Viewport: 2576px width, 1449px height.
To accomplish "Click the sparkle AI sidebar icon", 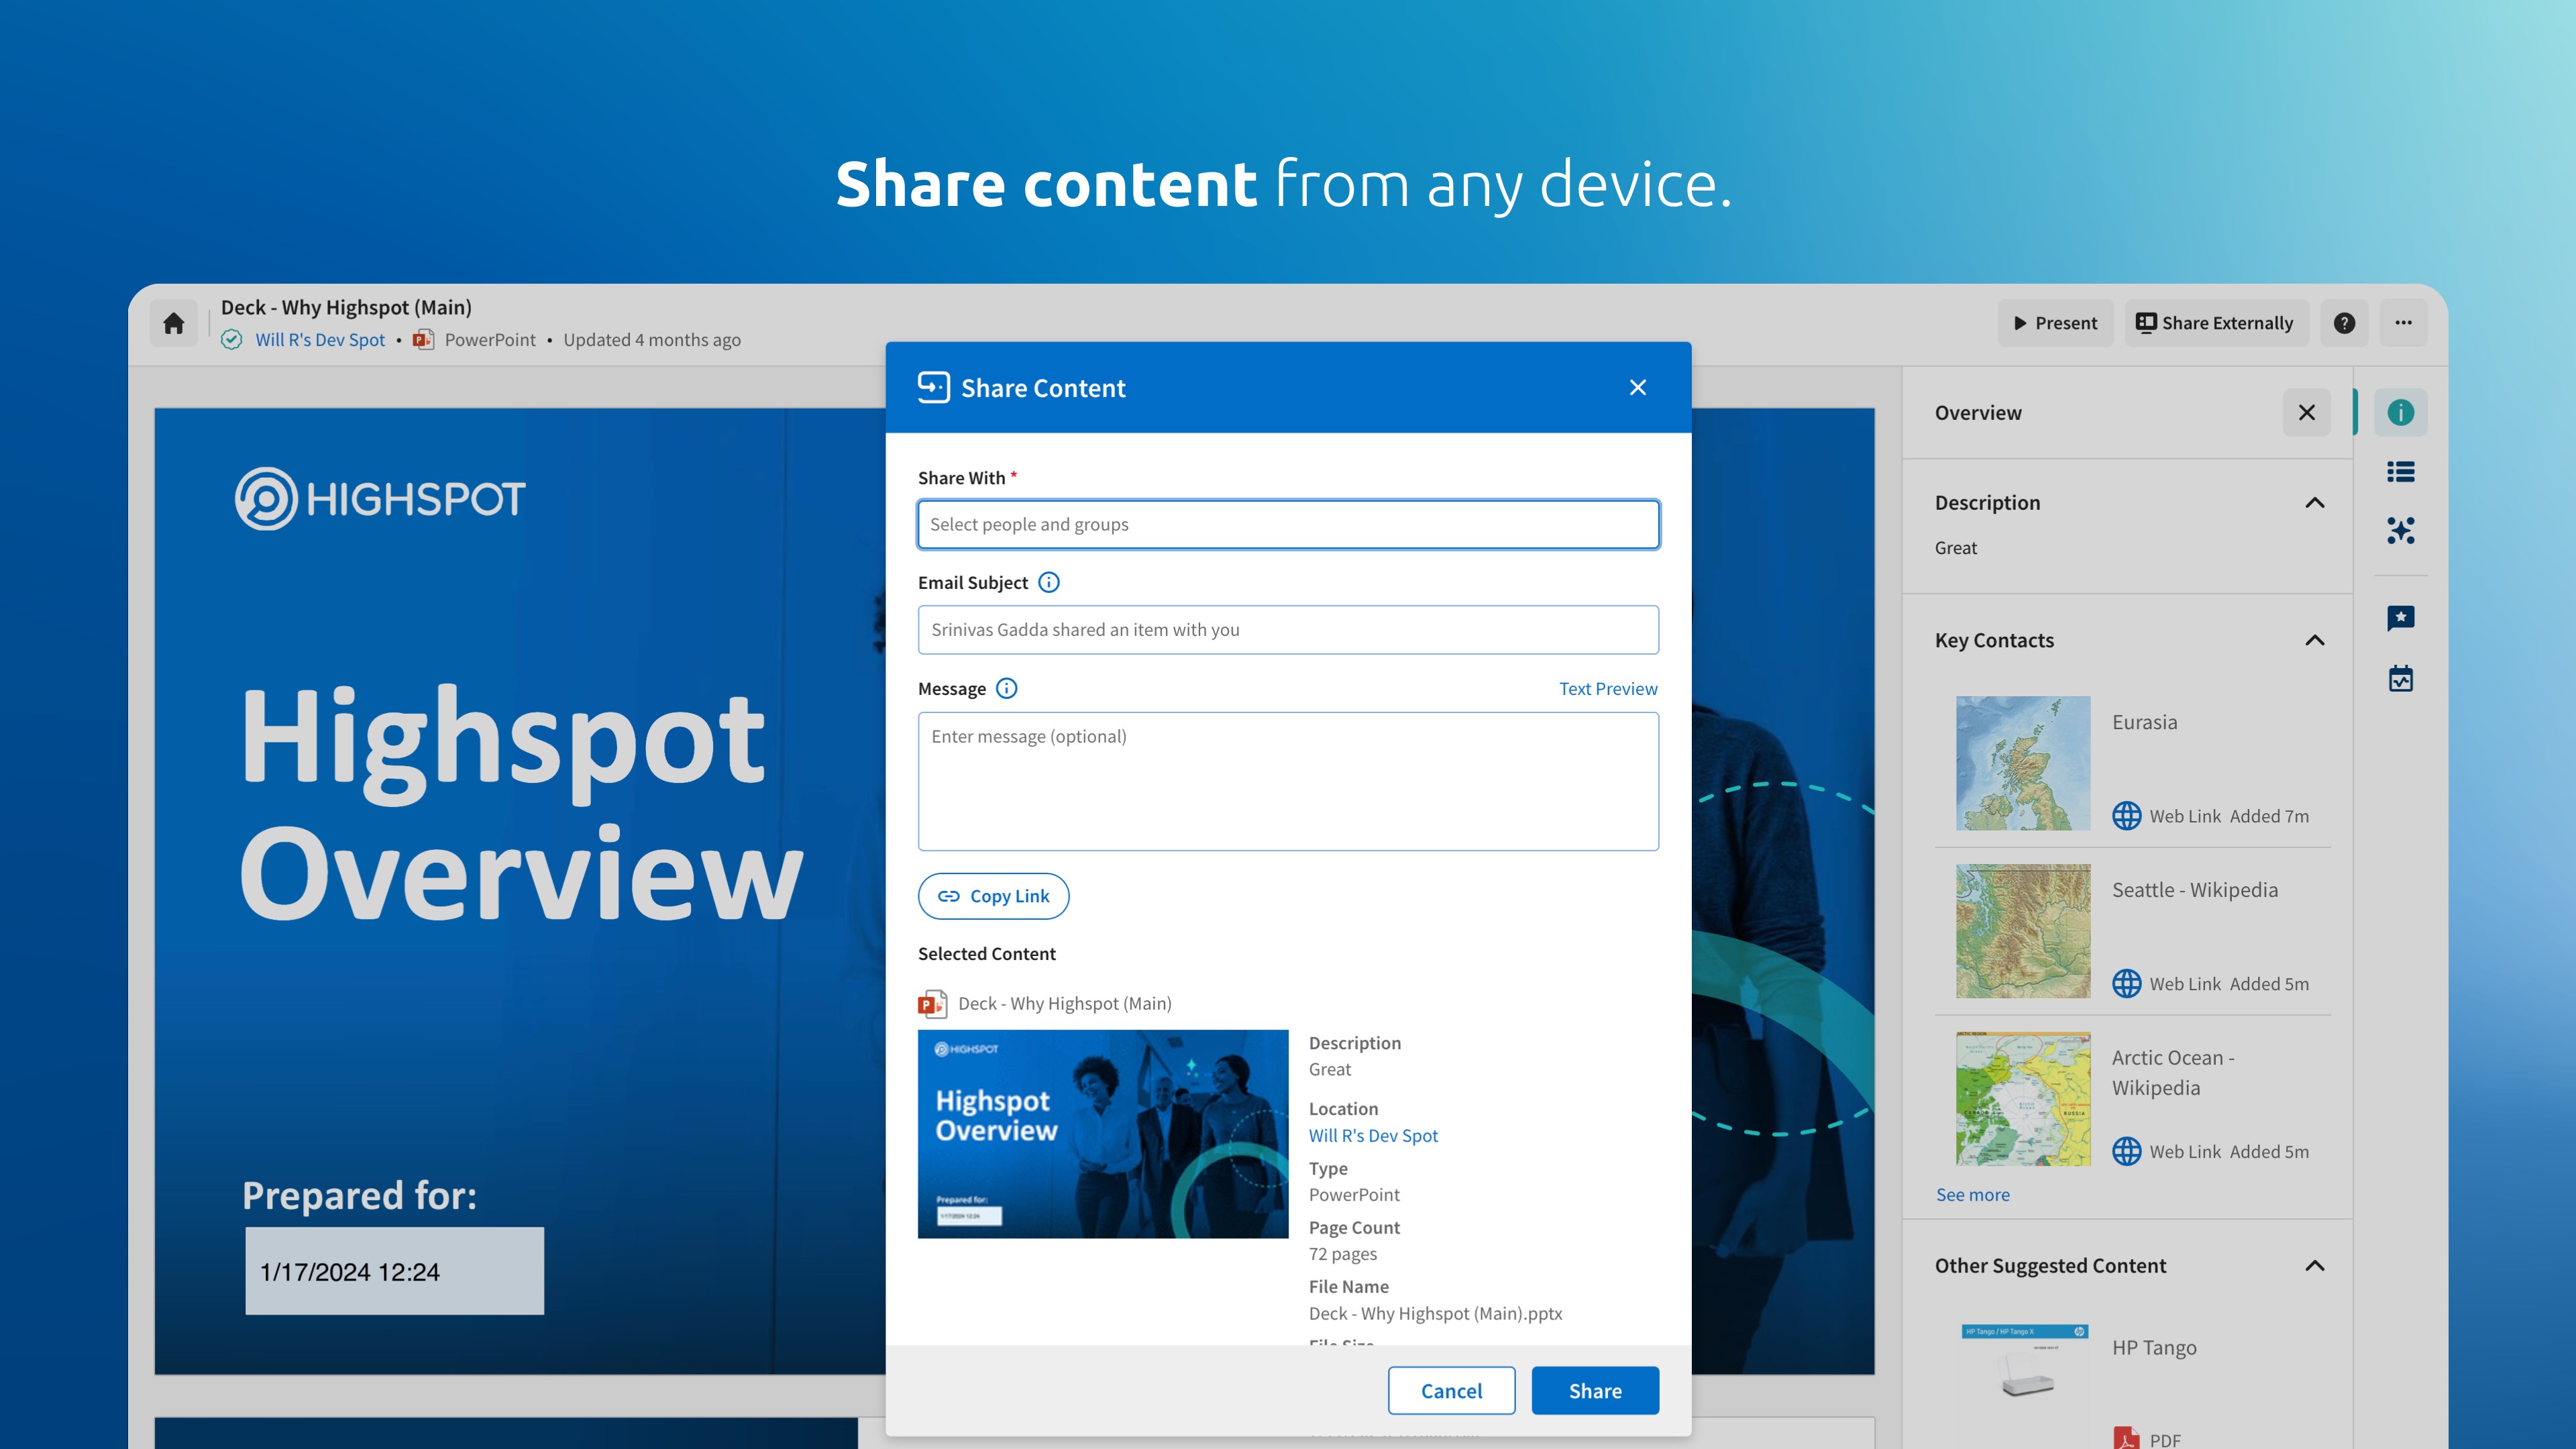I will [x=2400, y=530].
